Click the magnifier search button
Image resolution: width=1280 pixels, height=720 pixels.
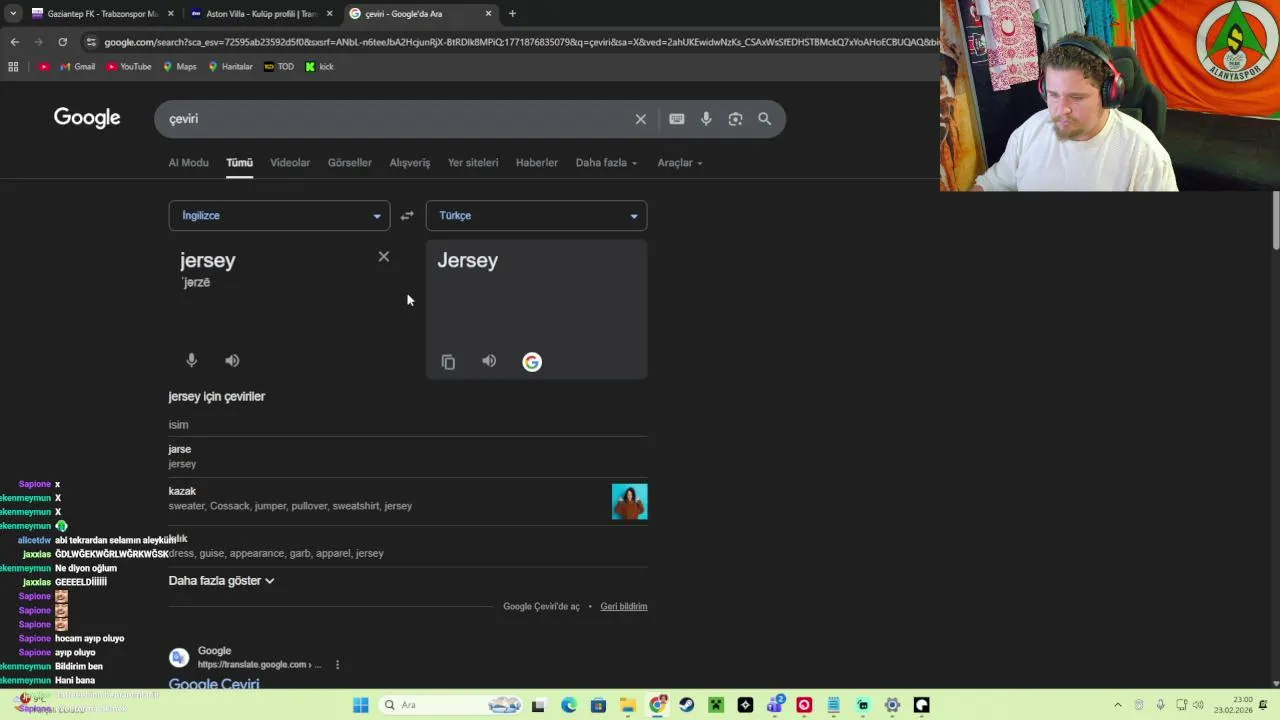point(765,119)
